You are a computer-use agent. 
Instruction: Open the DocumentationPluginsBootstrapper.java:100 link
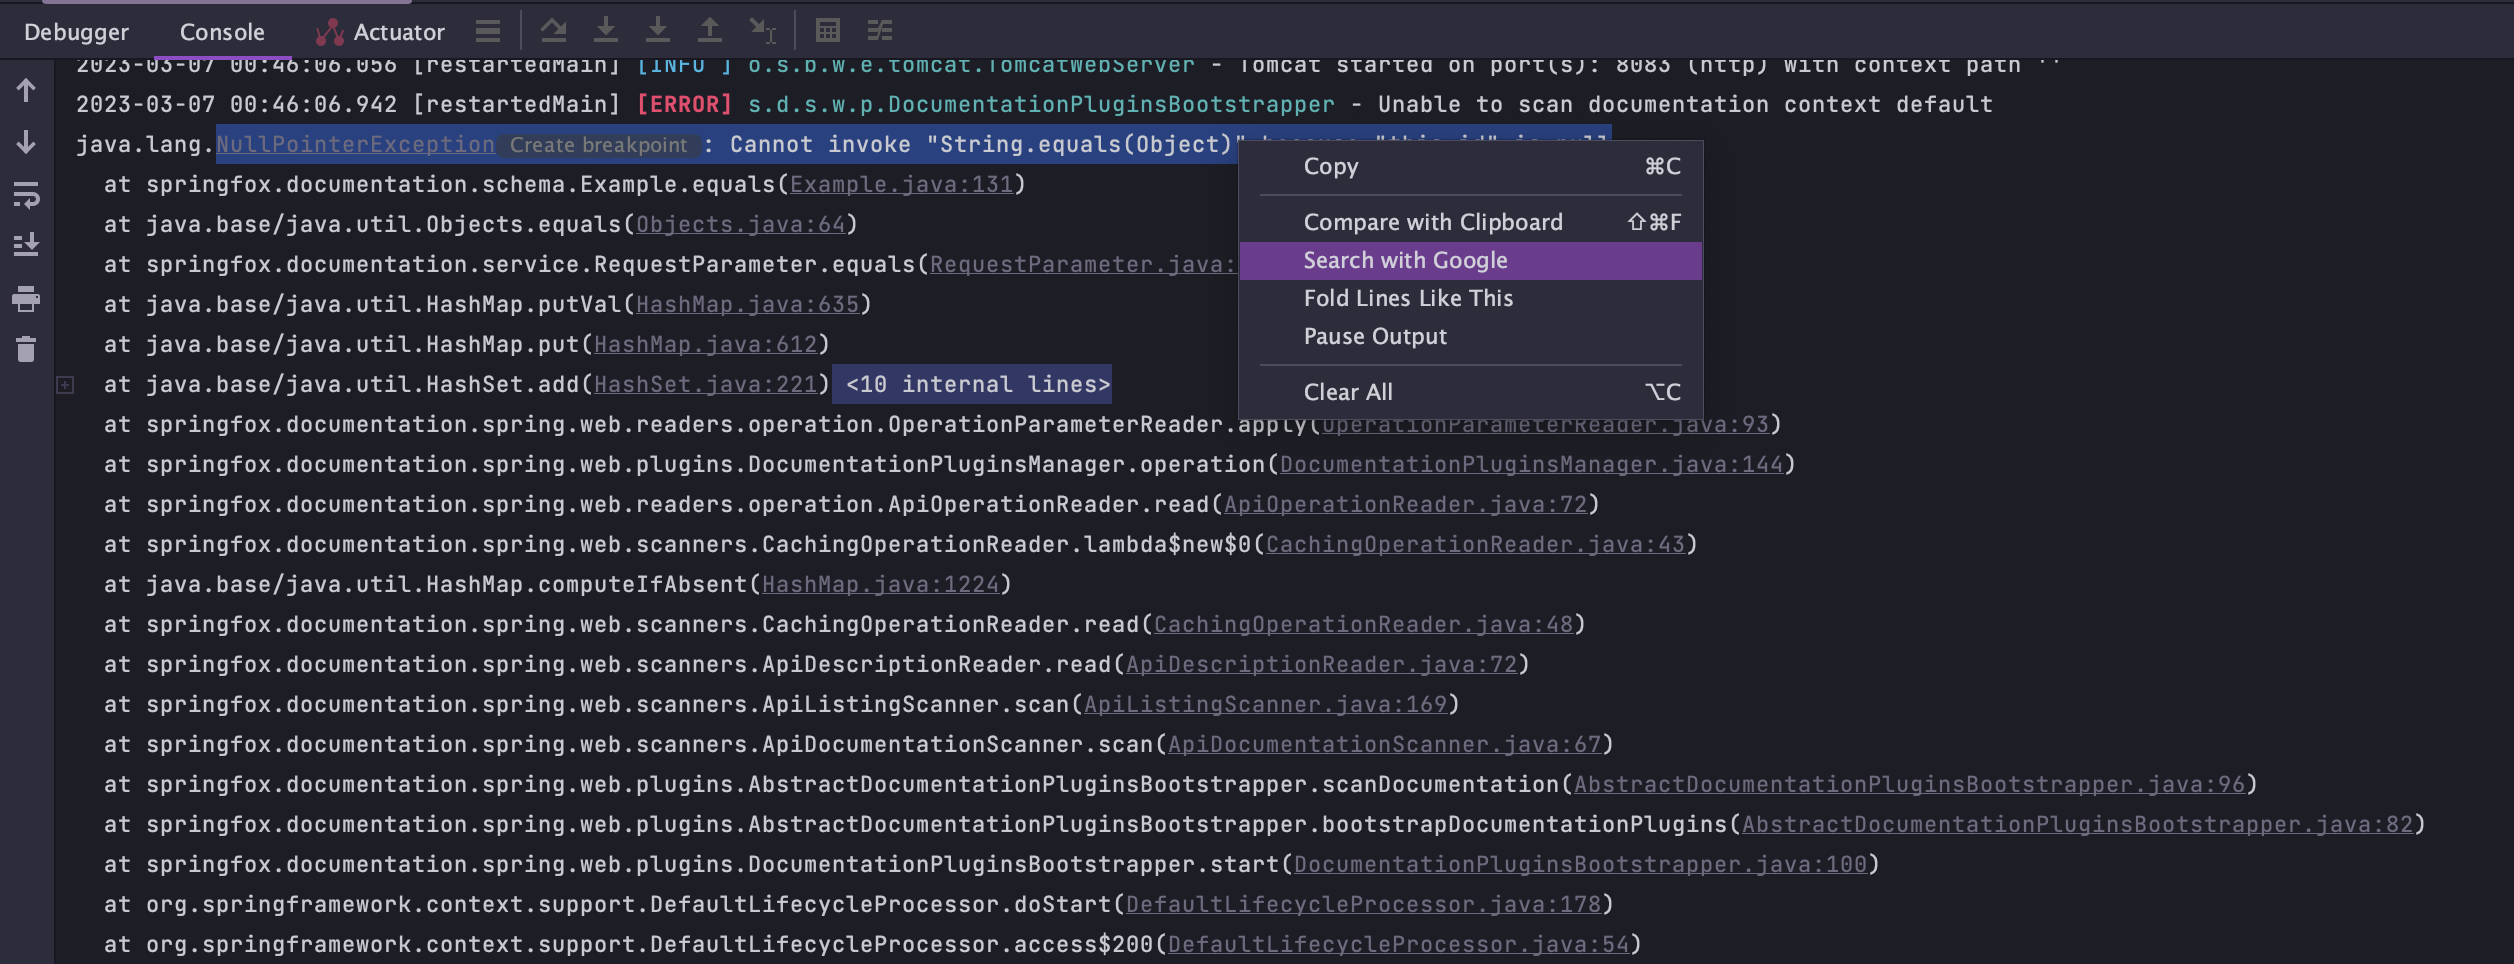1581,865
